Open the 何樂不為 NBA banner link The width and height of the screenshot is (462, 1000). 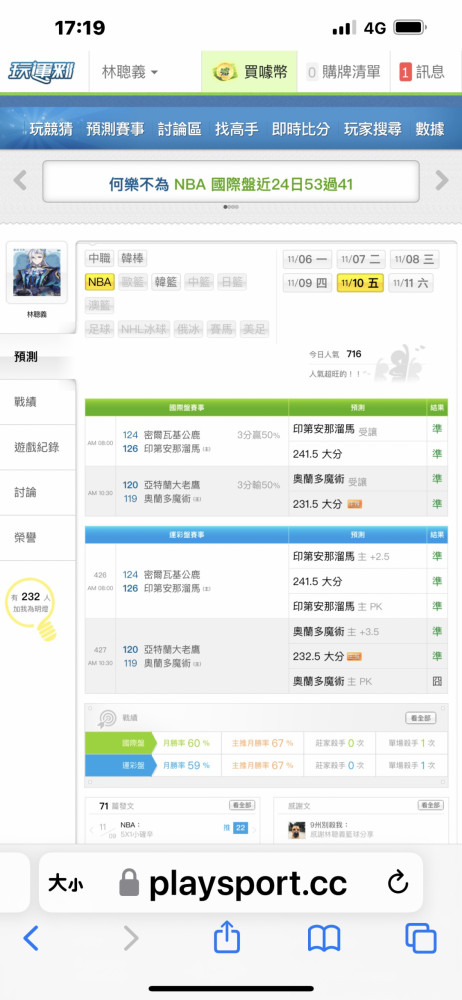pos(231,185)
